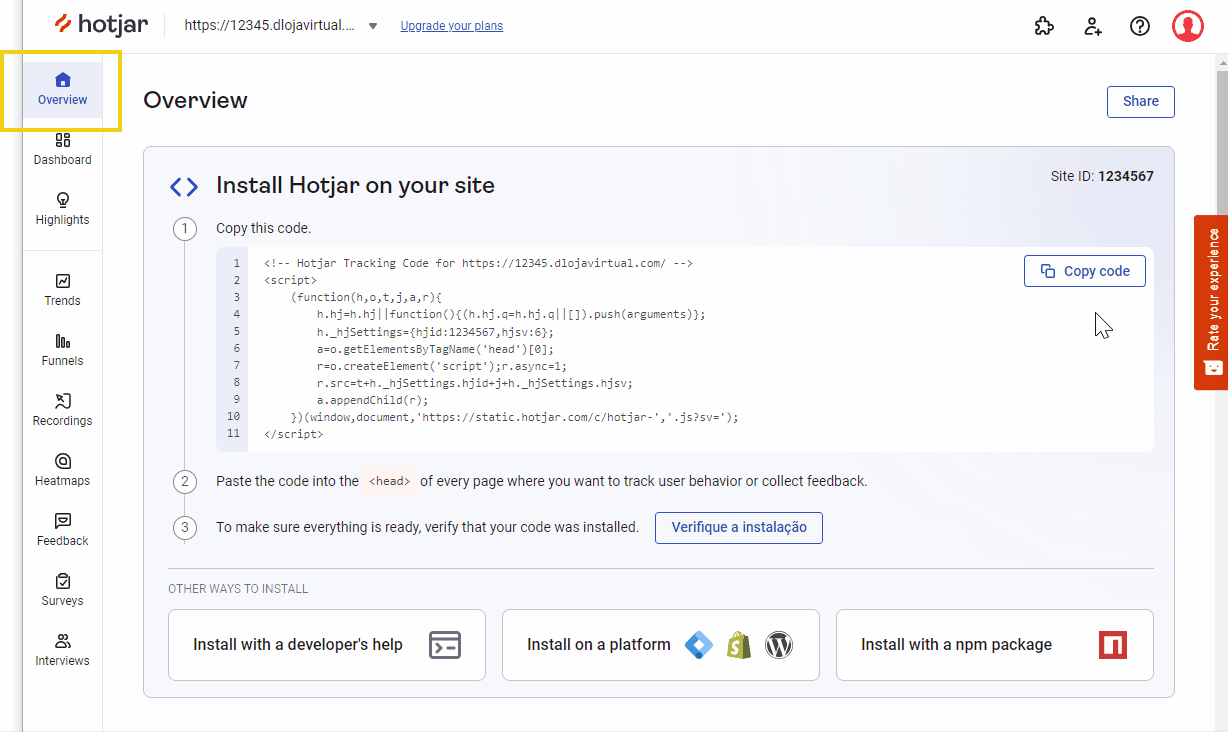Open Surveys in sidebar
The height and width of the screenshot is (732, 1228).
coord(62,590)
